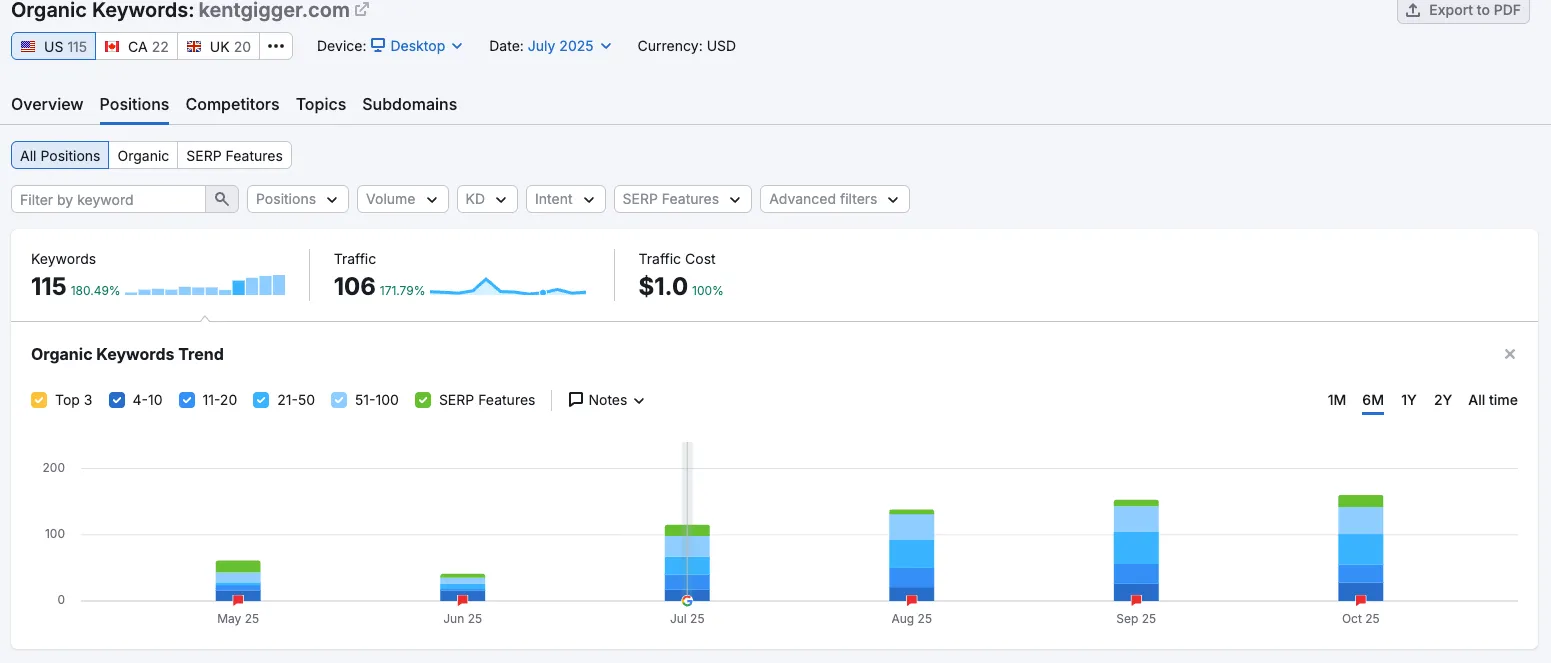The width and height of the screenshot is (1551, 663).
Task: Open external link icon beside kentgigger.com
Action: [x=362, y=10]
